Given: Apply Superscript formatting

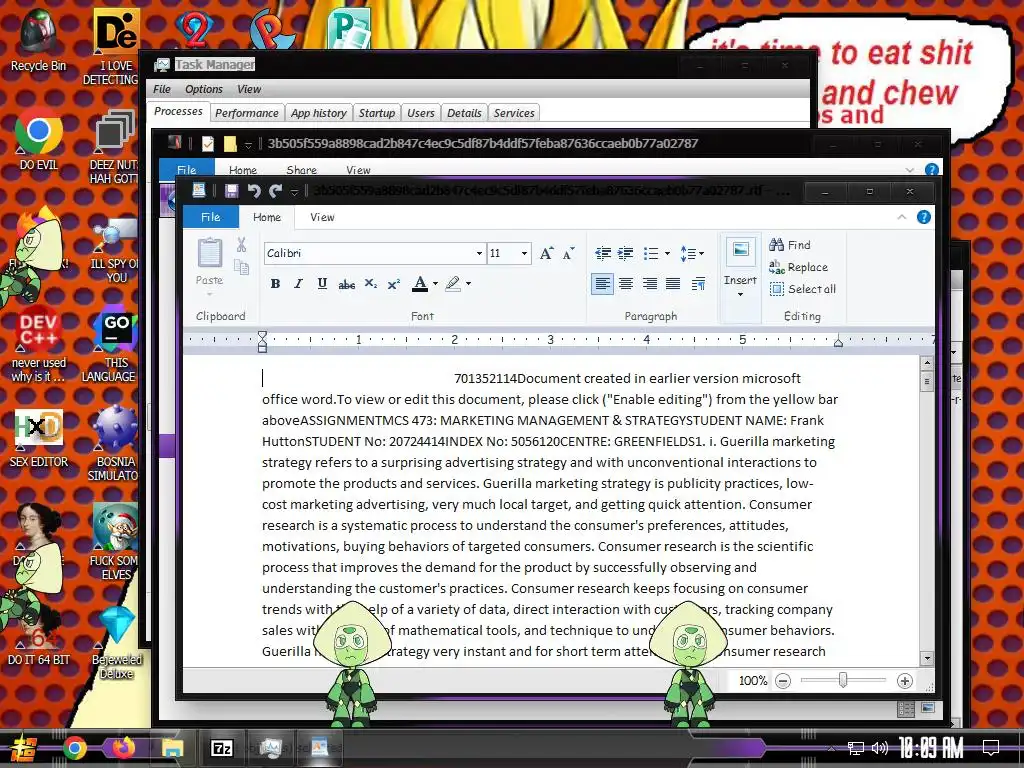Looking at the screenshot, I should 393,284.
